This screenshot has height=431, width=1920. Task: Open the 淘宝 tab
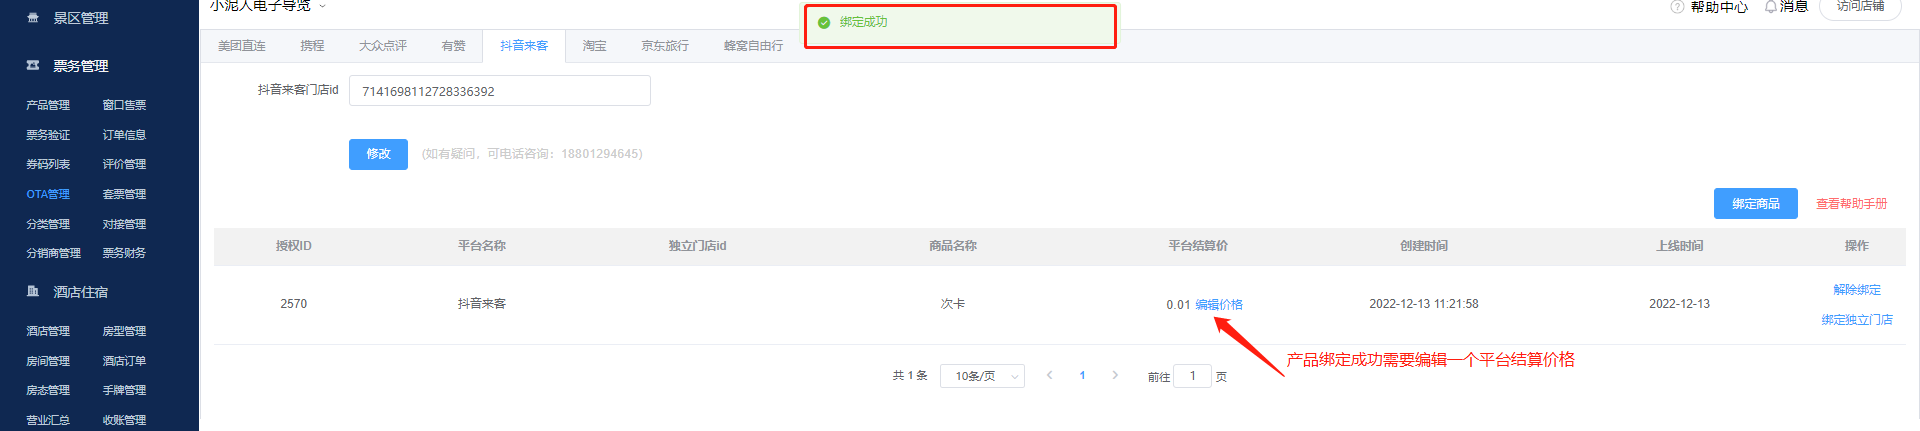[594, 46]
